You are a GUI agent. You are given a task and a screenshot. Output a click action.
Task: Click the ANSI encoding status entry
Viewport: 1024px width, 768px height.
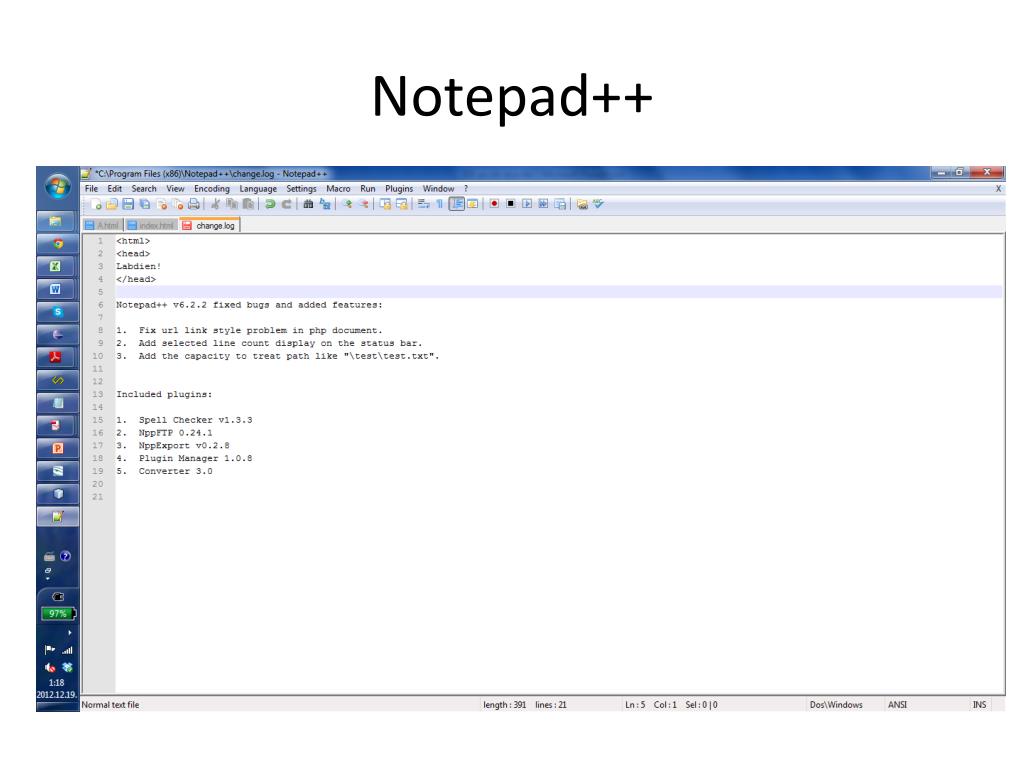coord(897,705)
